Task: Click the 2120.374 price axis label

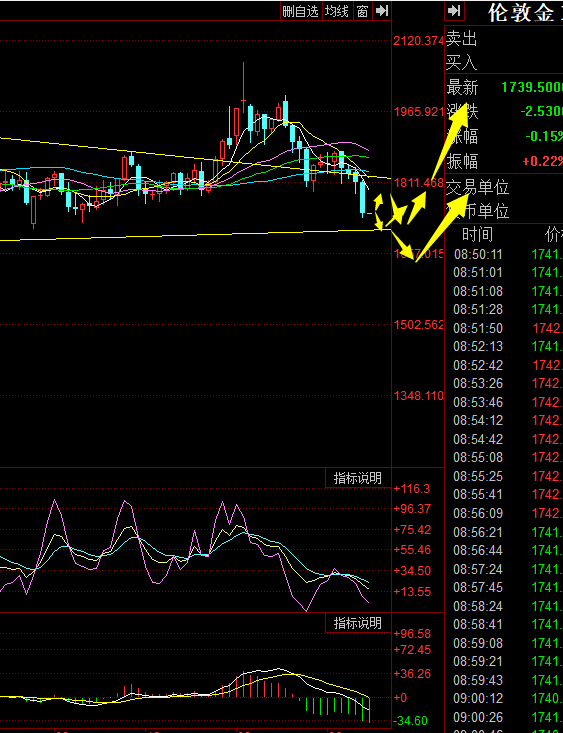Action: (418, 41)
